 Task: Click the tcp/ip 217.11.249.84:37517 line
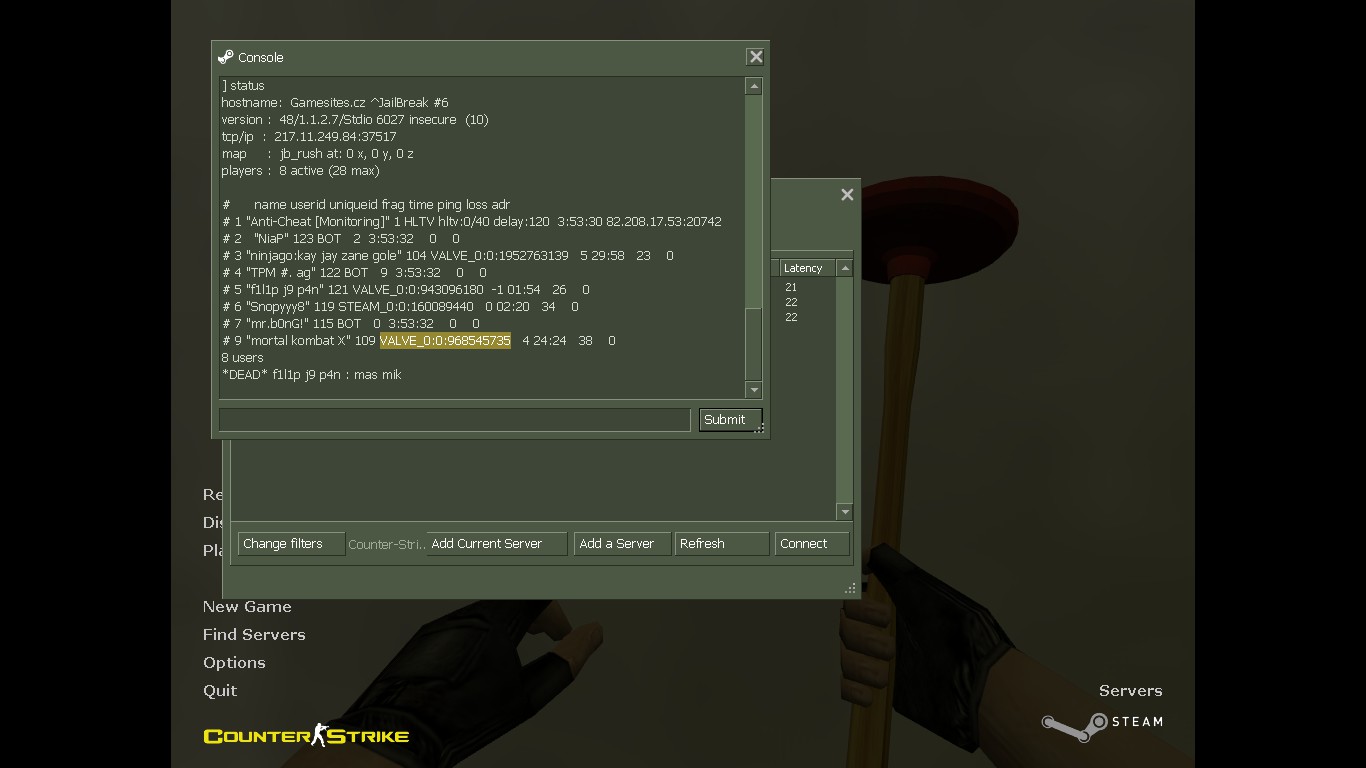click(309, 137)
